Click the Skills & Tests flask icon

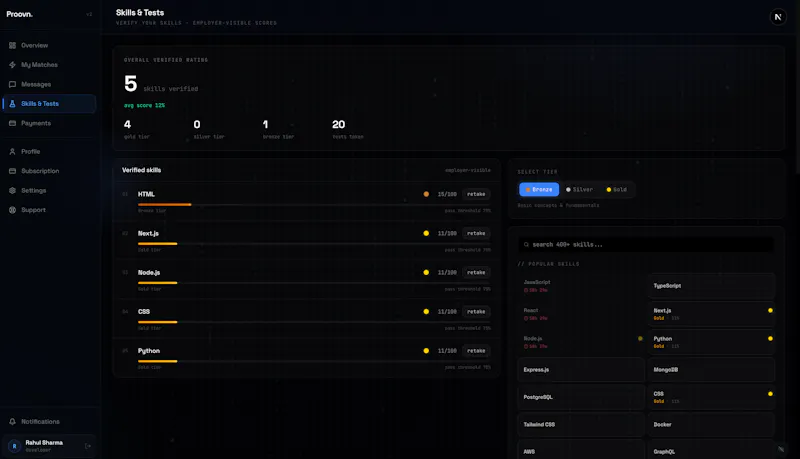click(12, 104)
